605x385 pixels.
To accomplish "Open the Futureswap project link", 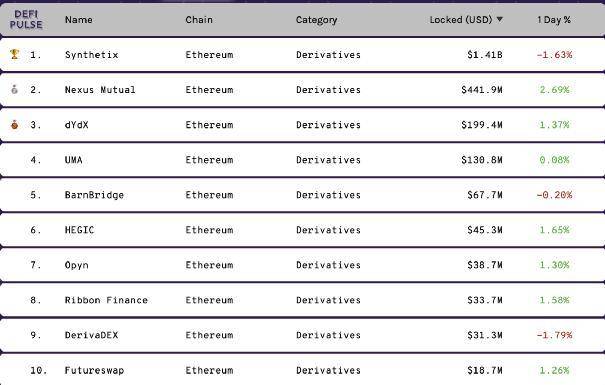I will [x=94, y=370].
